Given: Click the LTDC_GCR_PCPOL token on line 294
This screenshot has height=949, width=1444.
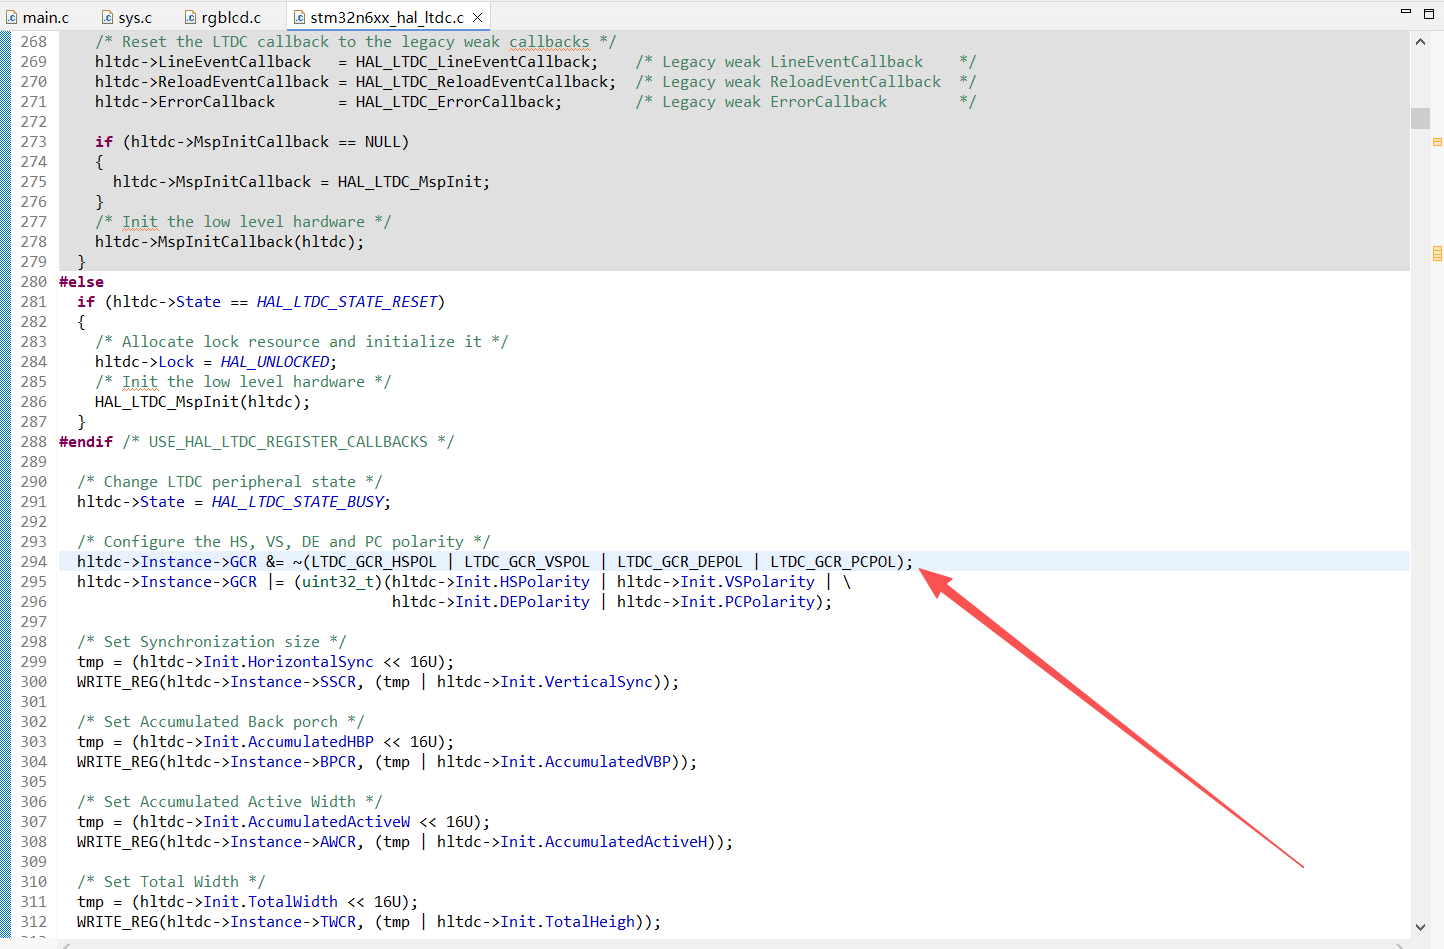Looking at the screenshot, I should [x=833, y=562].
